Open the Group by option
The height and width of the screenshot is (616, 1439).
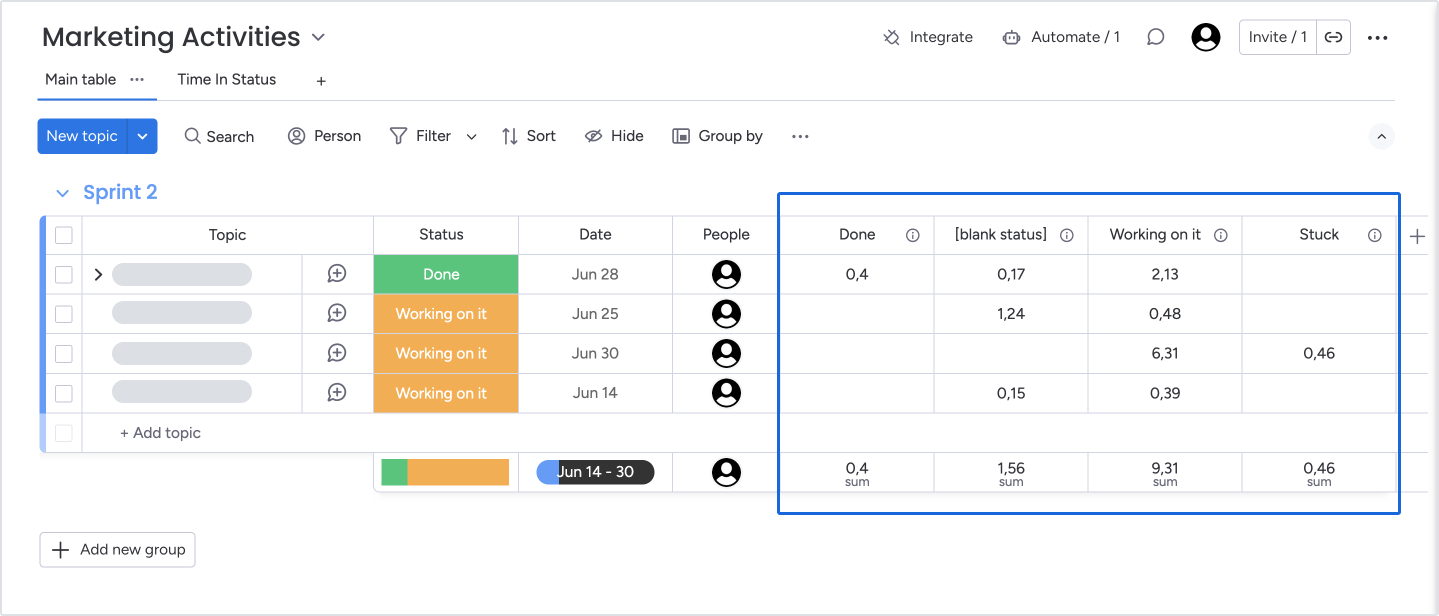click(718, 136)
